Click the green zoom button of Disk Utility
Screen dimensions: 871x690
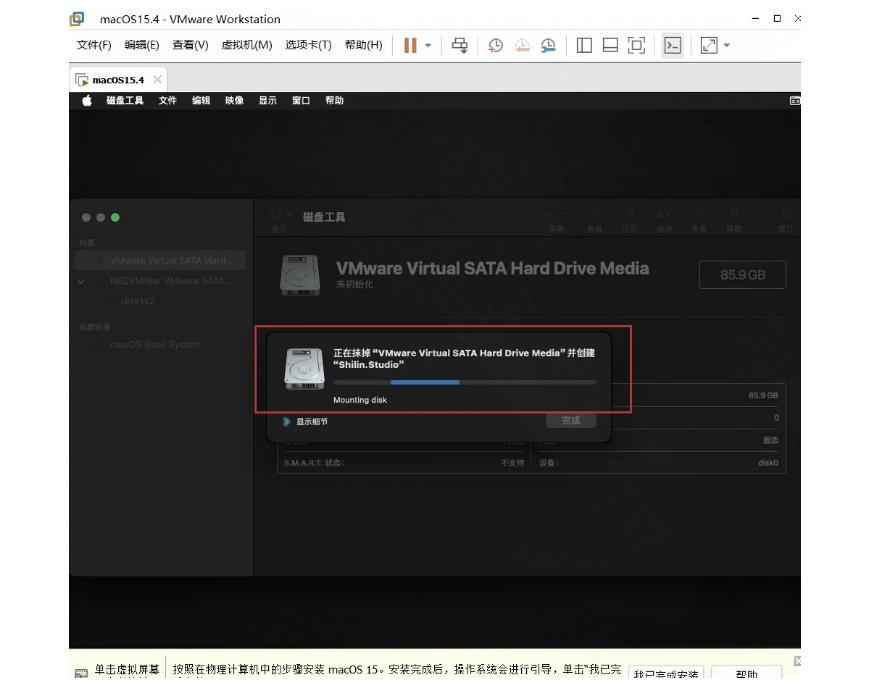coord(115,218)
